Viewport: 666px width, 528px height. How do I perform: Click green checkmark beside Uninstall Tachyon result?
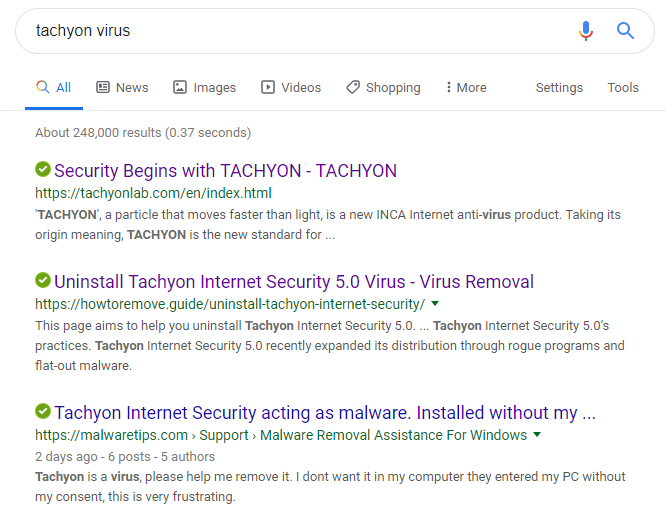[43, 281]
